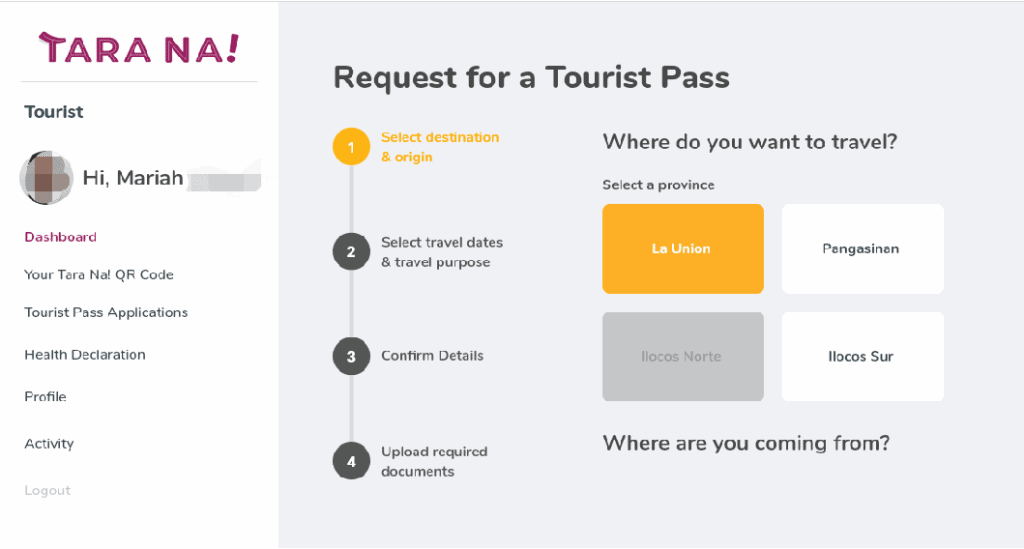Open the Health Declaration page
The width and height of the screenshot is (1024, 549).
click(85, 355)
